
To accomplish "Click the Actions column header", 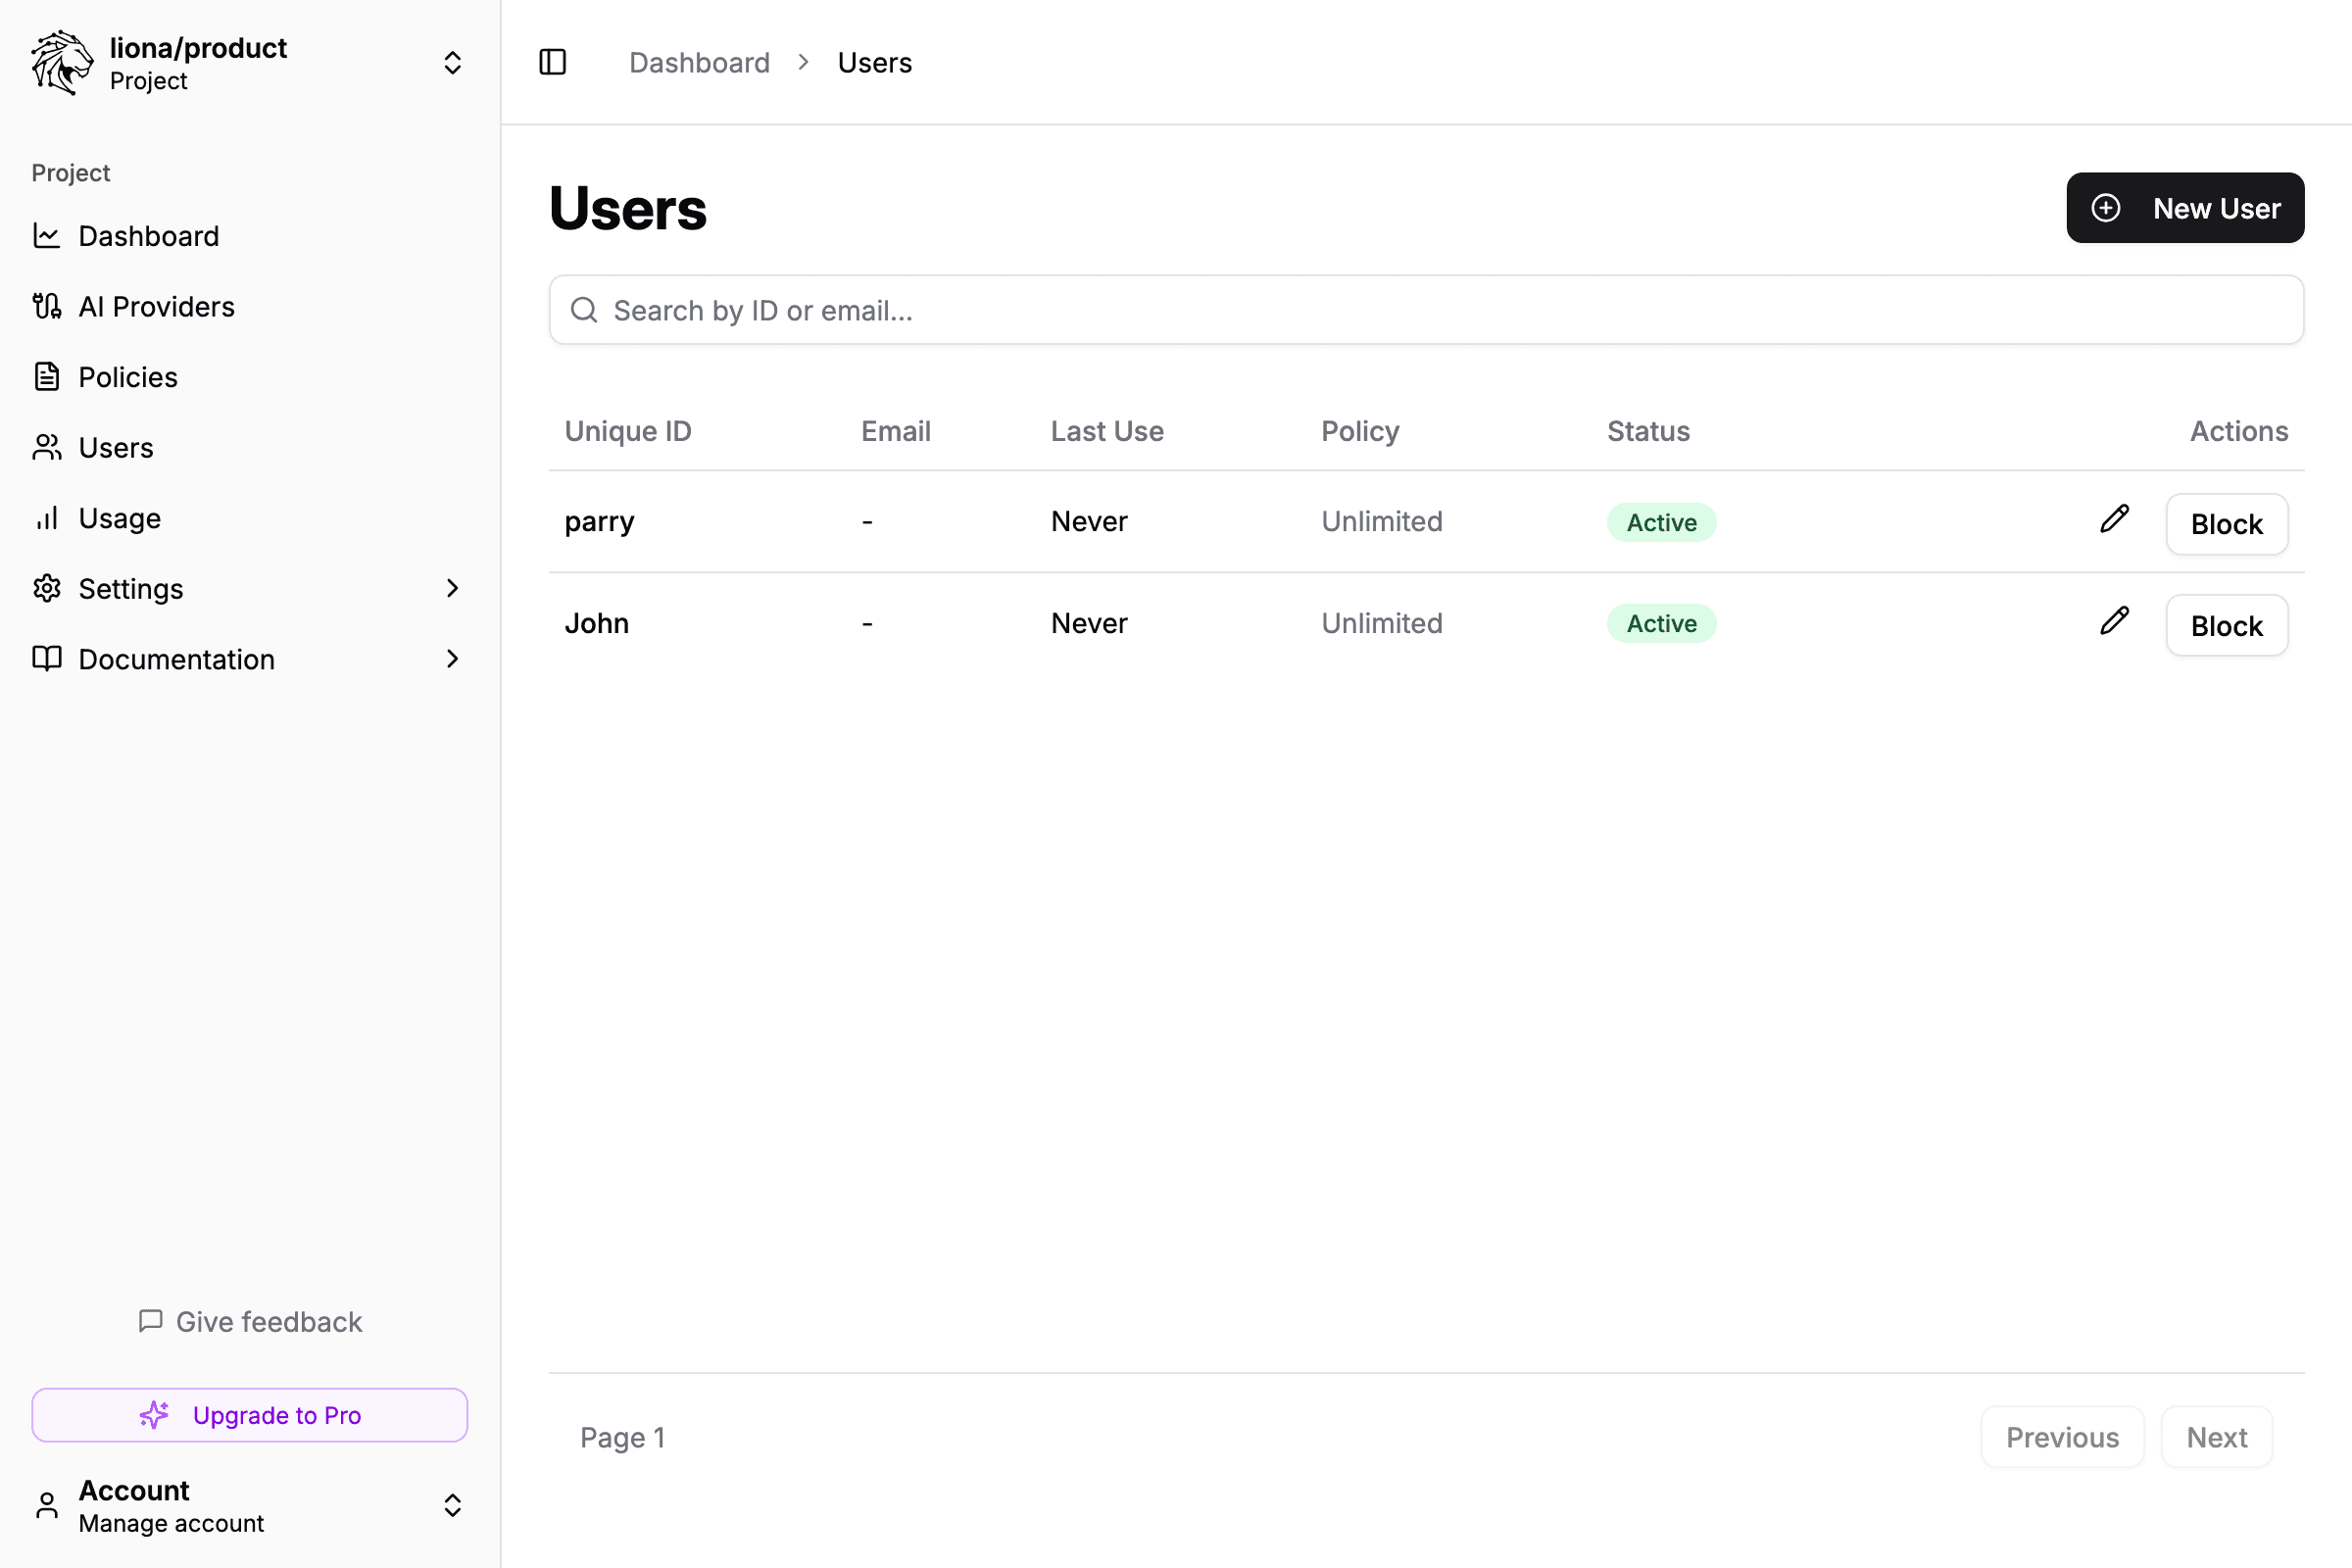I will click(2239, 431).
